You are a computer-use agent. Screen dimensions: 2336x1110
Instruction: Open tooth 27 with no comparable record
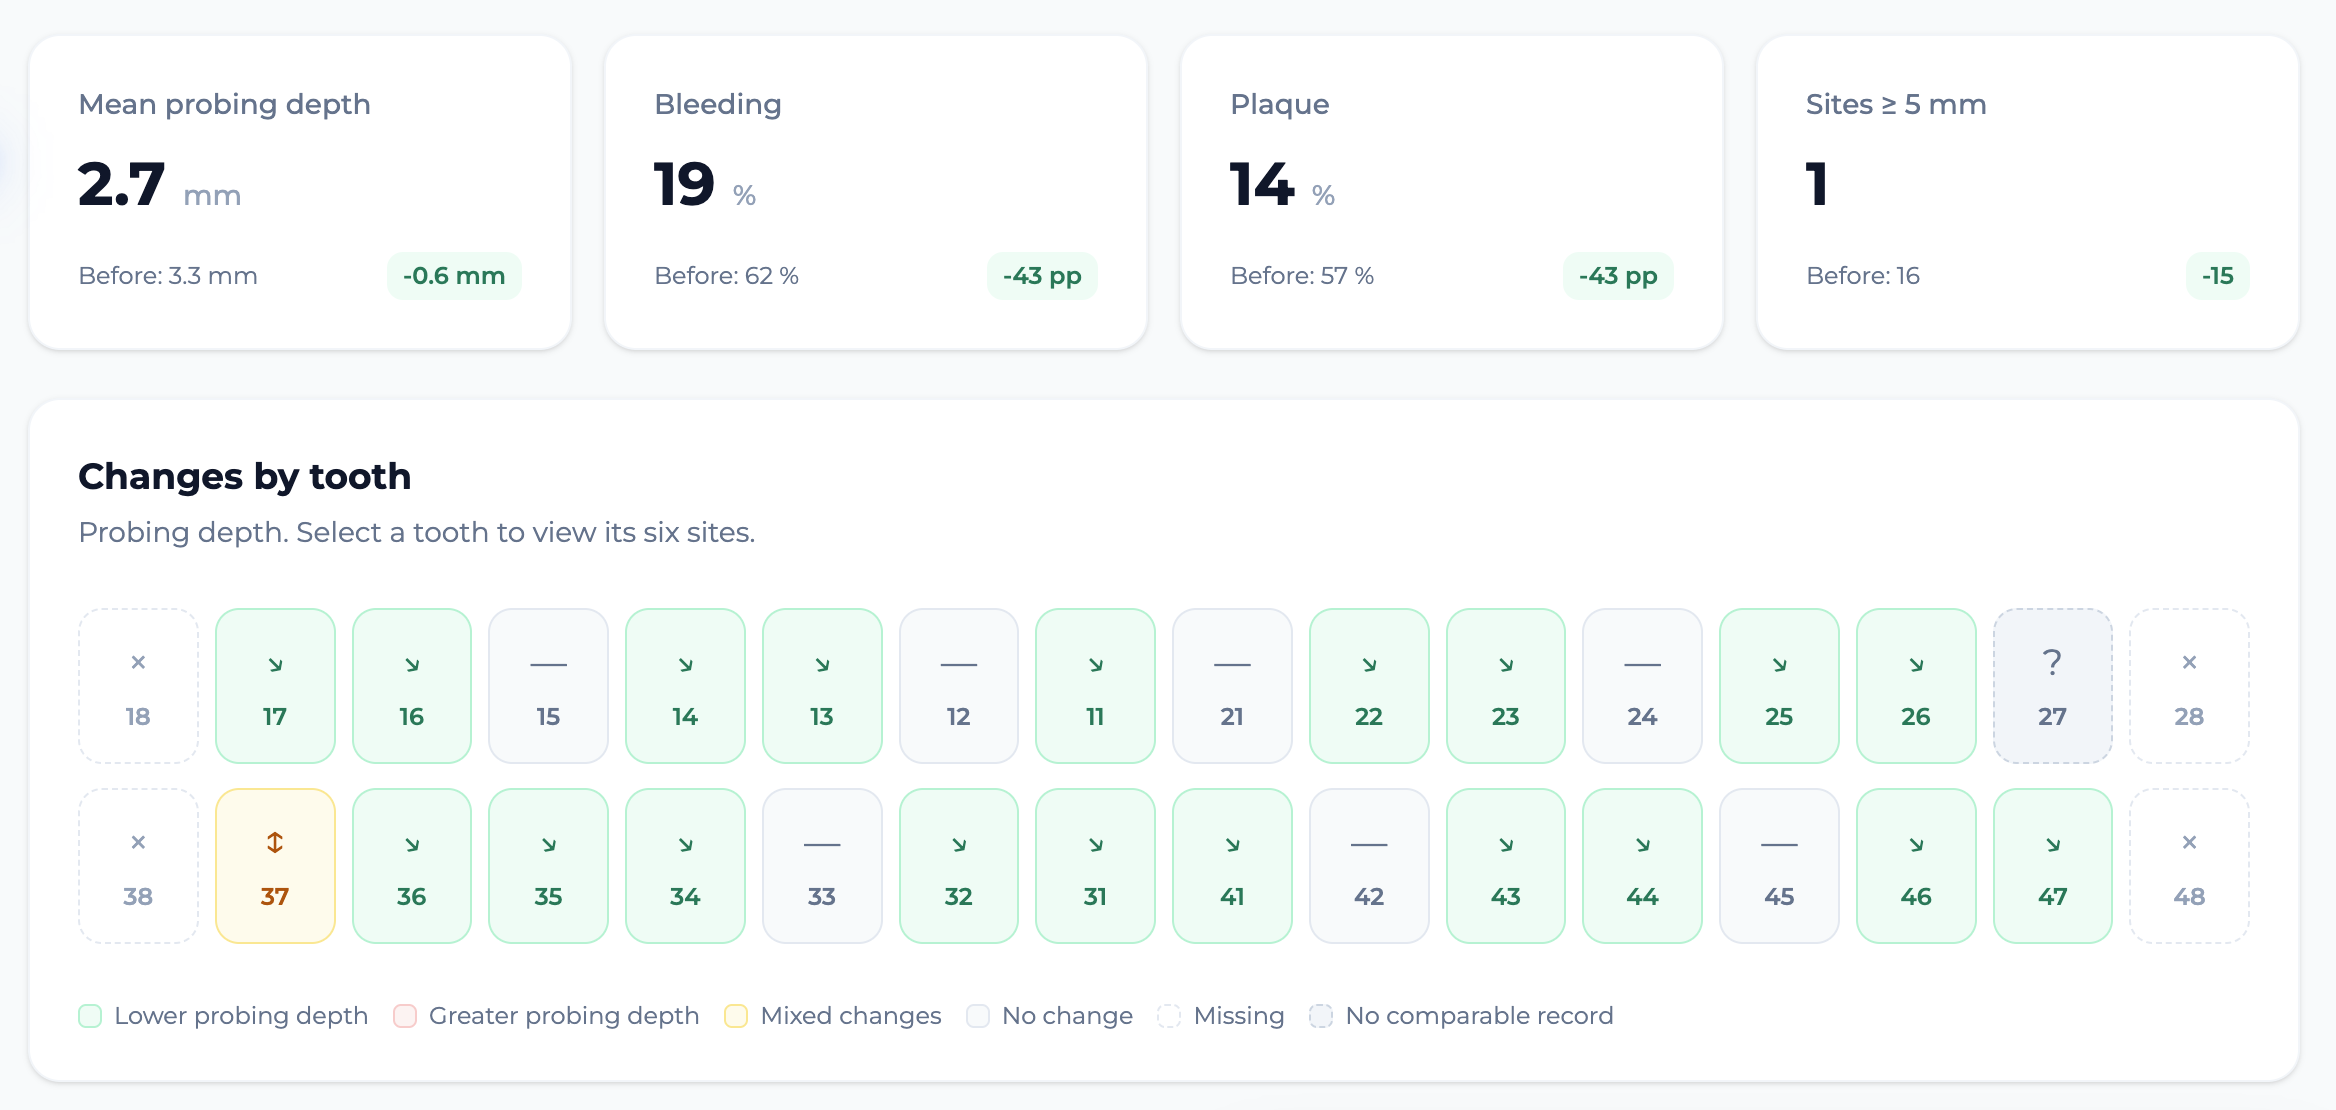pos(2053,686)
